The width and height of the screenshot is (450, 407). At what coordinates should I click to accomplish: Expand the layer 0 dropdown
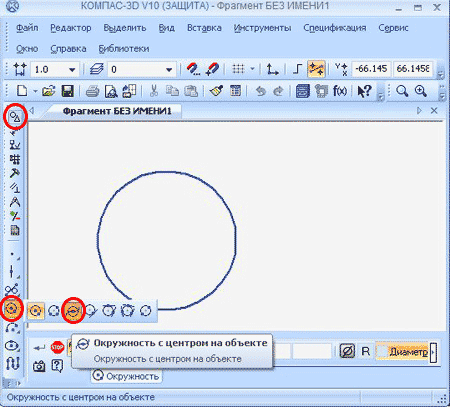[x=169, y=70]
